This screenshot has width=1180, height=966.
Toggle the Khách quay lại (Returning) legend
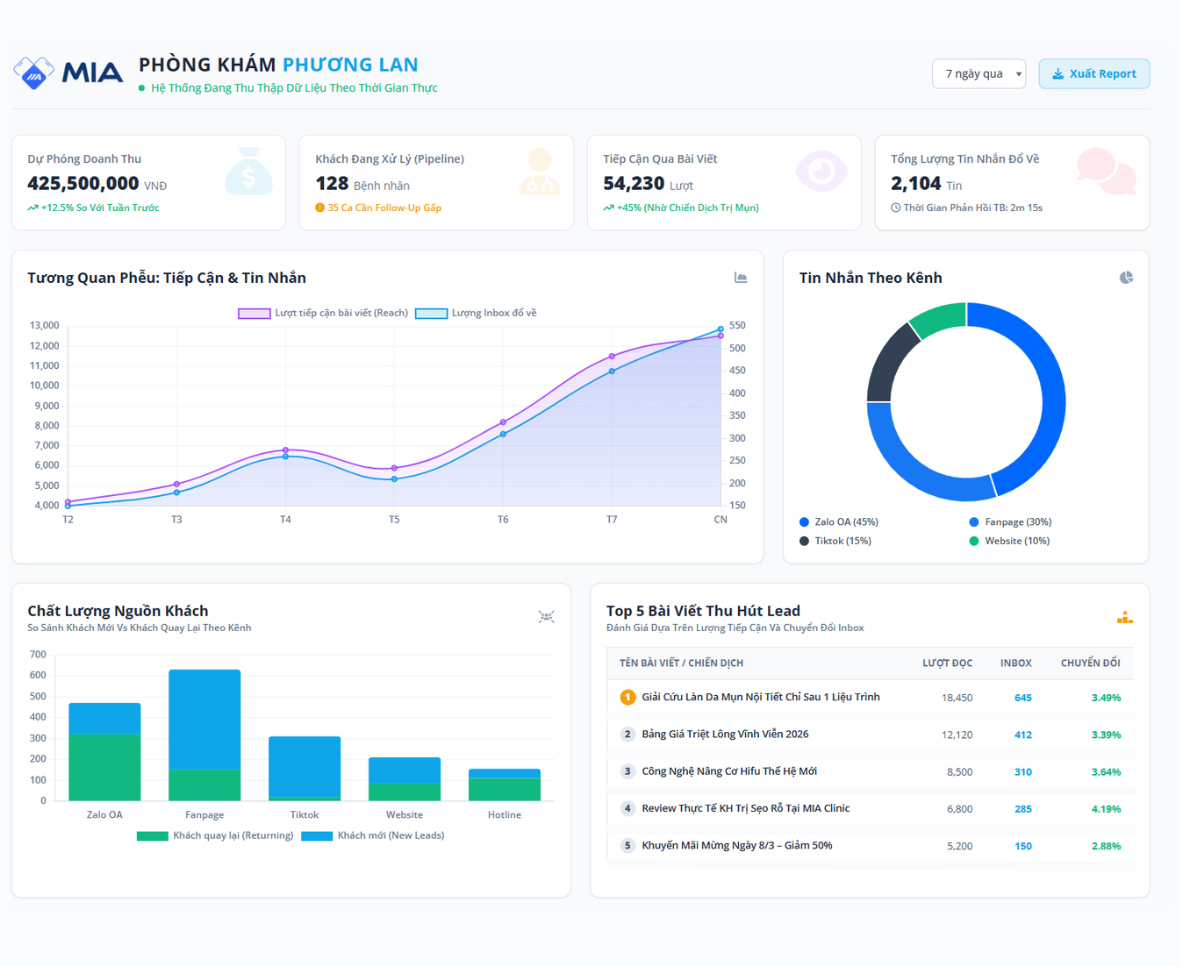pyautogui.click(x=215, y=836)
